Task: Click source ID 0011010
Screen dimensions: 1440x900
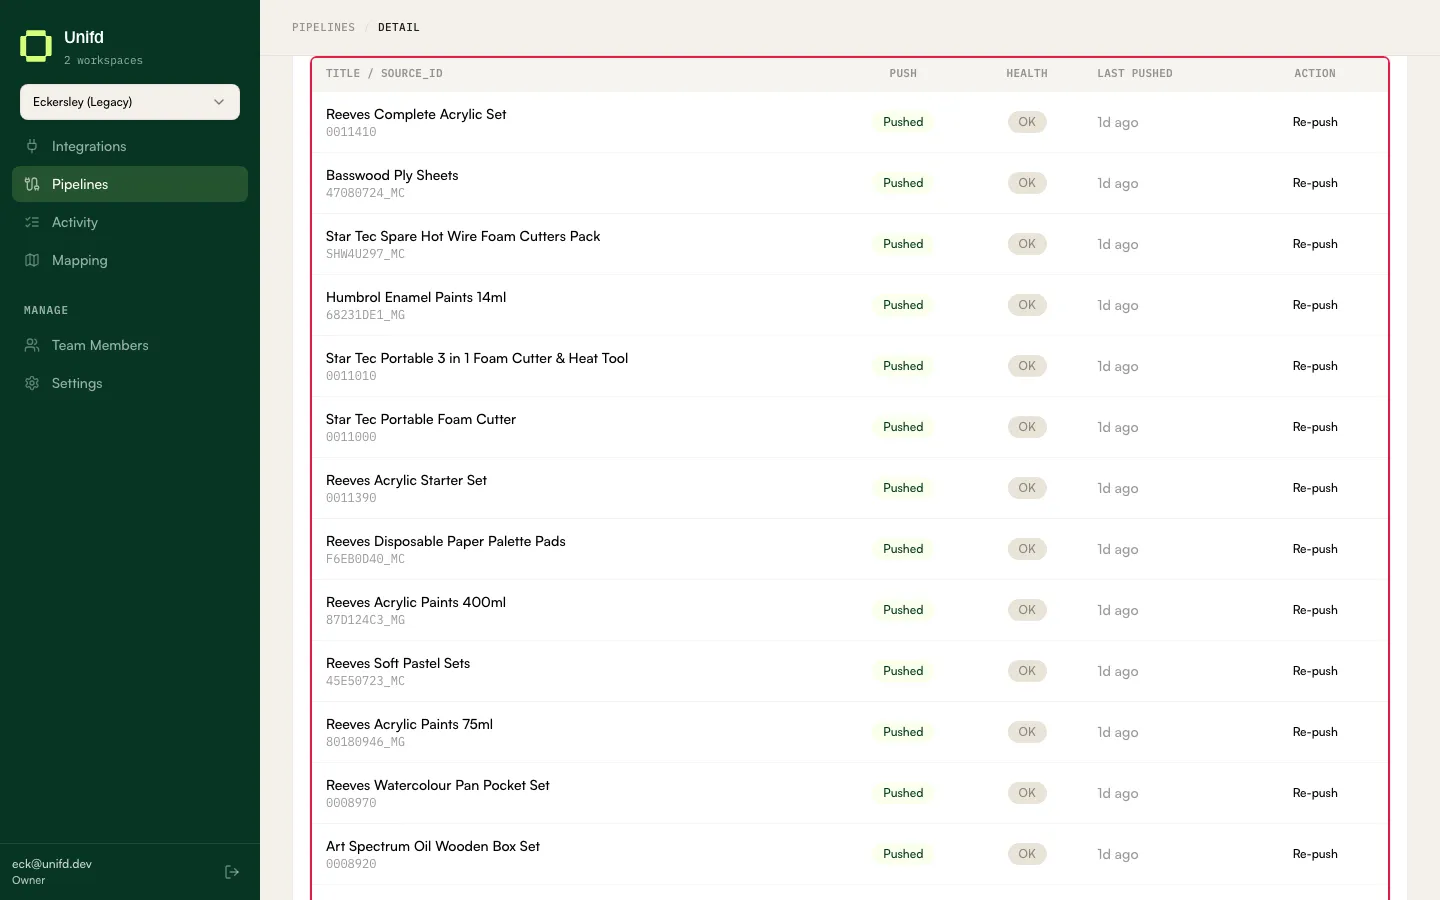Action: (x=351, y=376)
